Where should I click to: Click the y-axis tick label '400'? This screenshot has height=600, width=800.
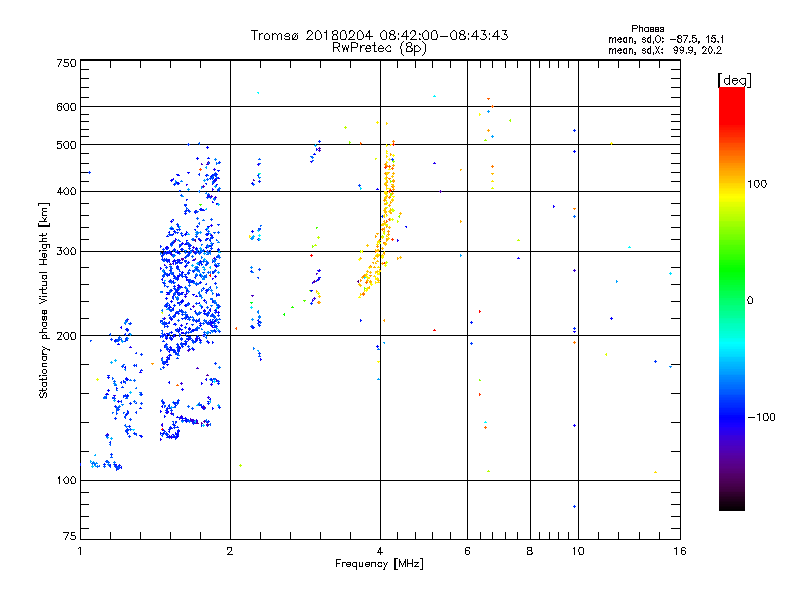pyautogui.click(x=67, y=191)
